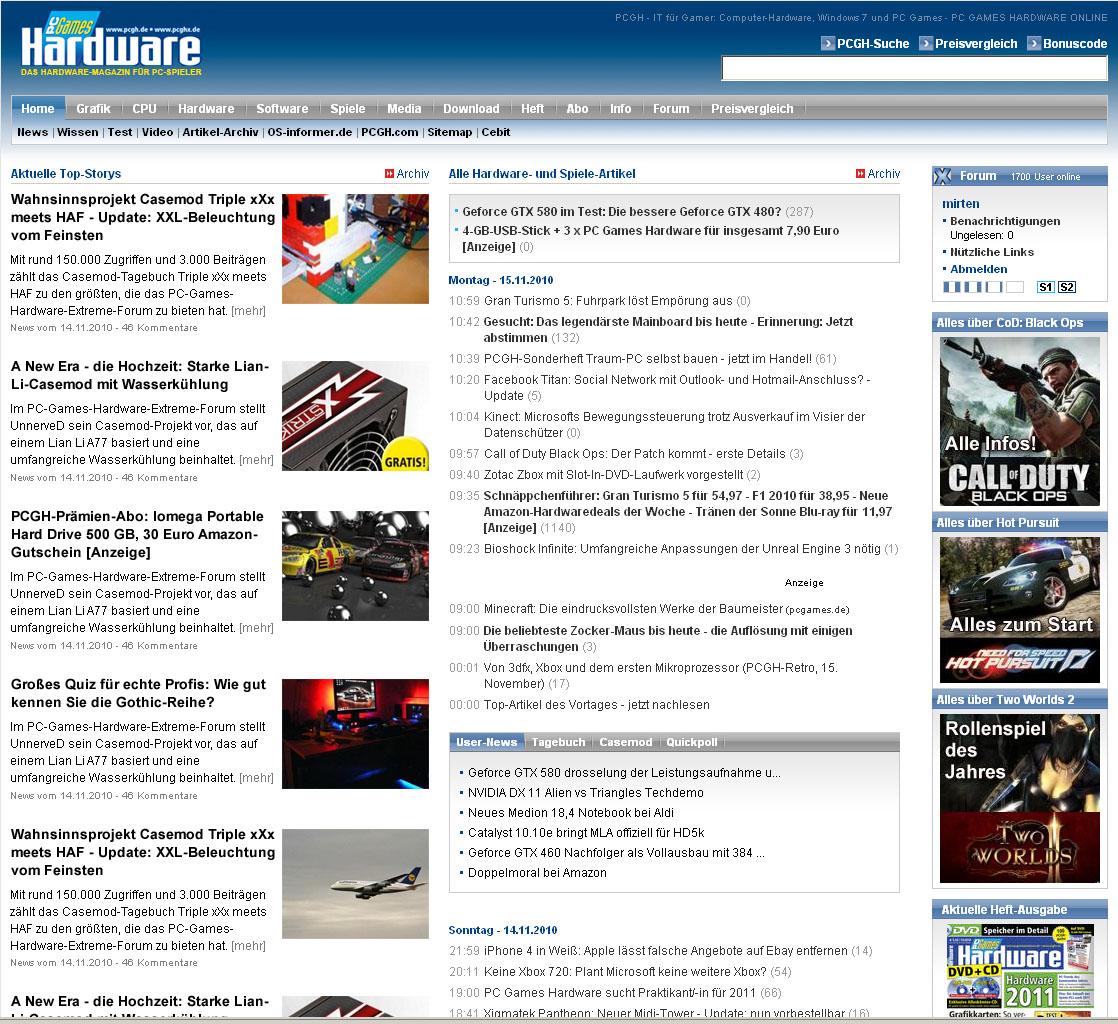The height and width of the screenshot is (1024, 1118).
Task: Open the Gran Turismo 5 Fuhrpark article
Action: (607, 301)
